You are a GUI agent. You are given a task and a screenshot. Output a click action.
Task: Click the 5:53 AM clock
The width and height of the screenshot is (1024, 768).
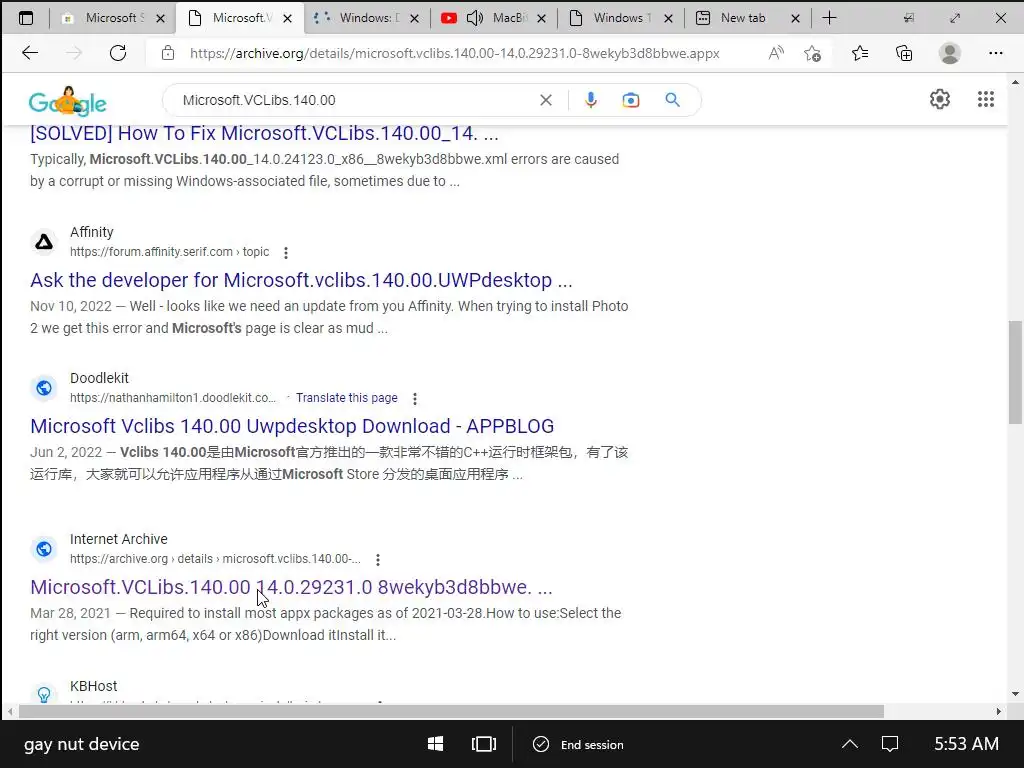[x=966, y=744]
